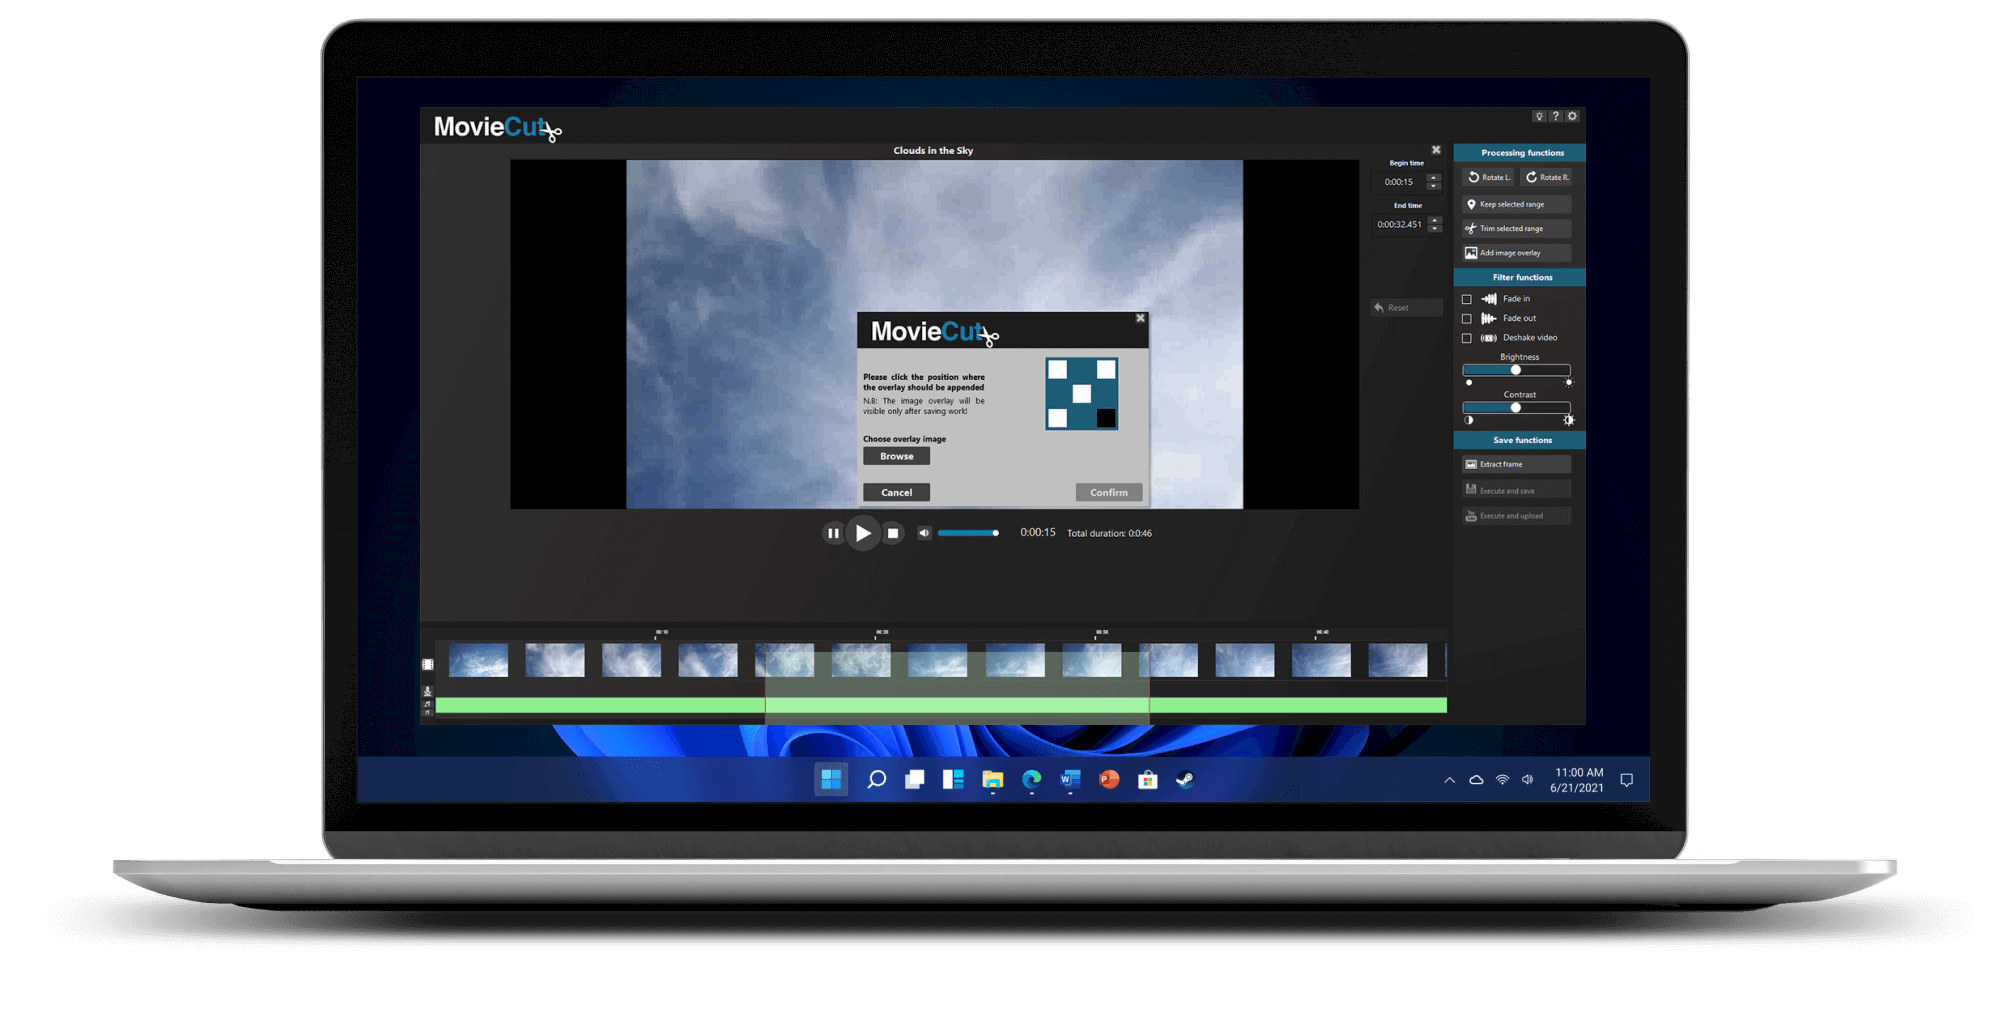This screenshot has width=2010, height=1022.
Task: Pause the video playback
Action: pyautogui.click(x=833, y=533)
